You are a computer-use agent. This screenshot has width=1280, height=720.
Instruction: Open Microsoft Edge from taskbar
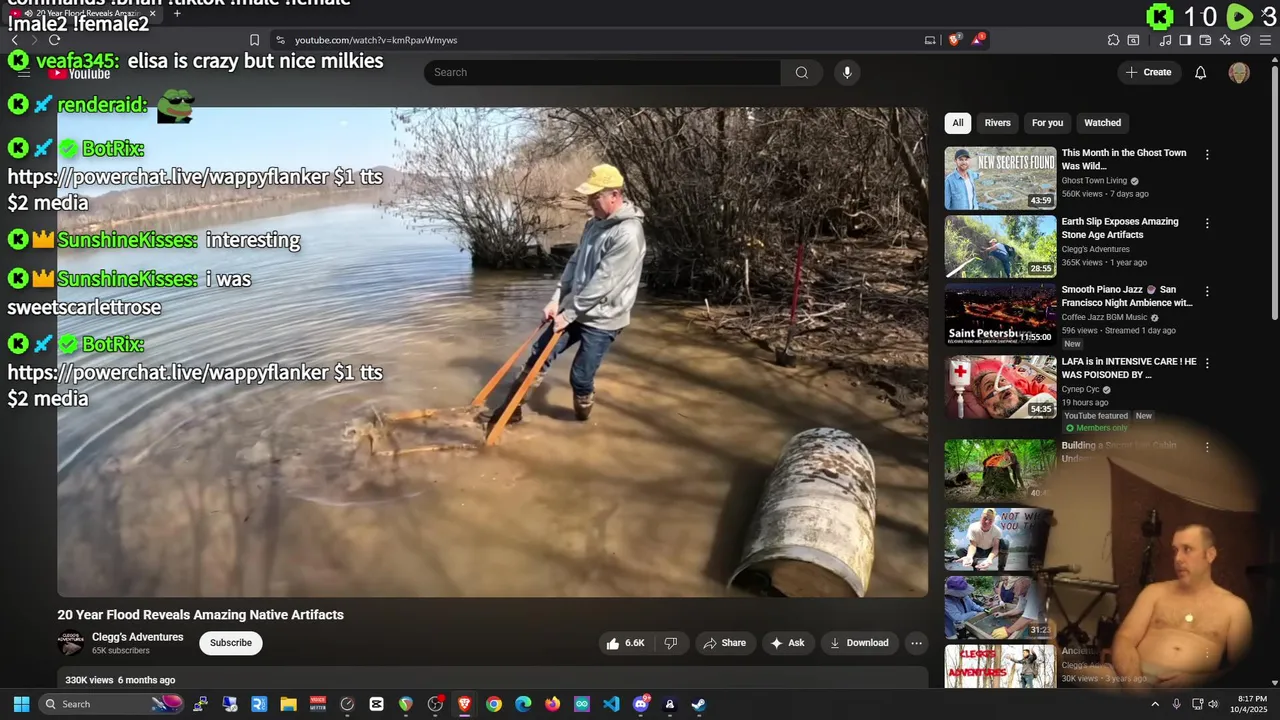[523, 704]
